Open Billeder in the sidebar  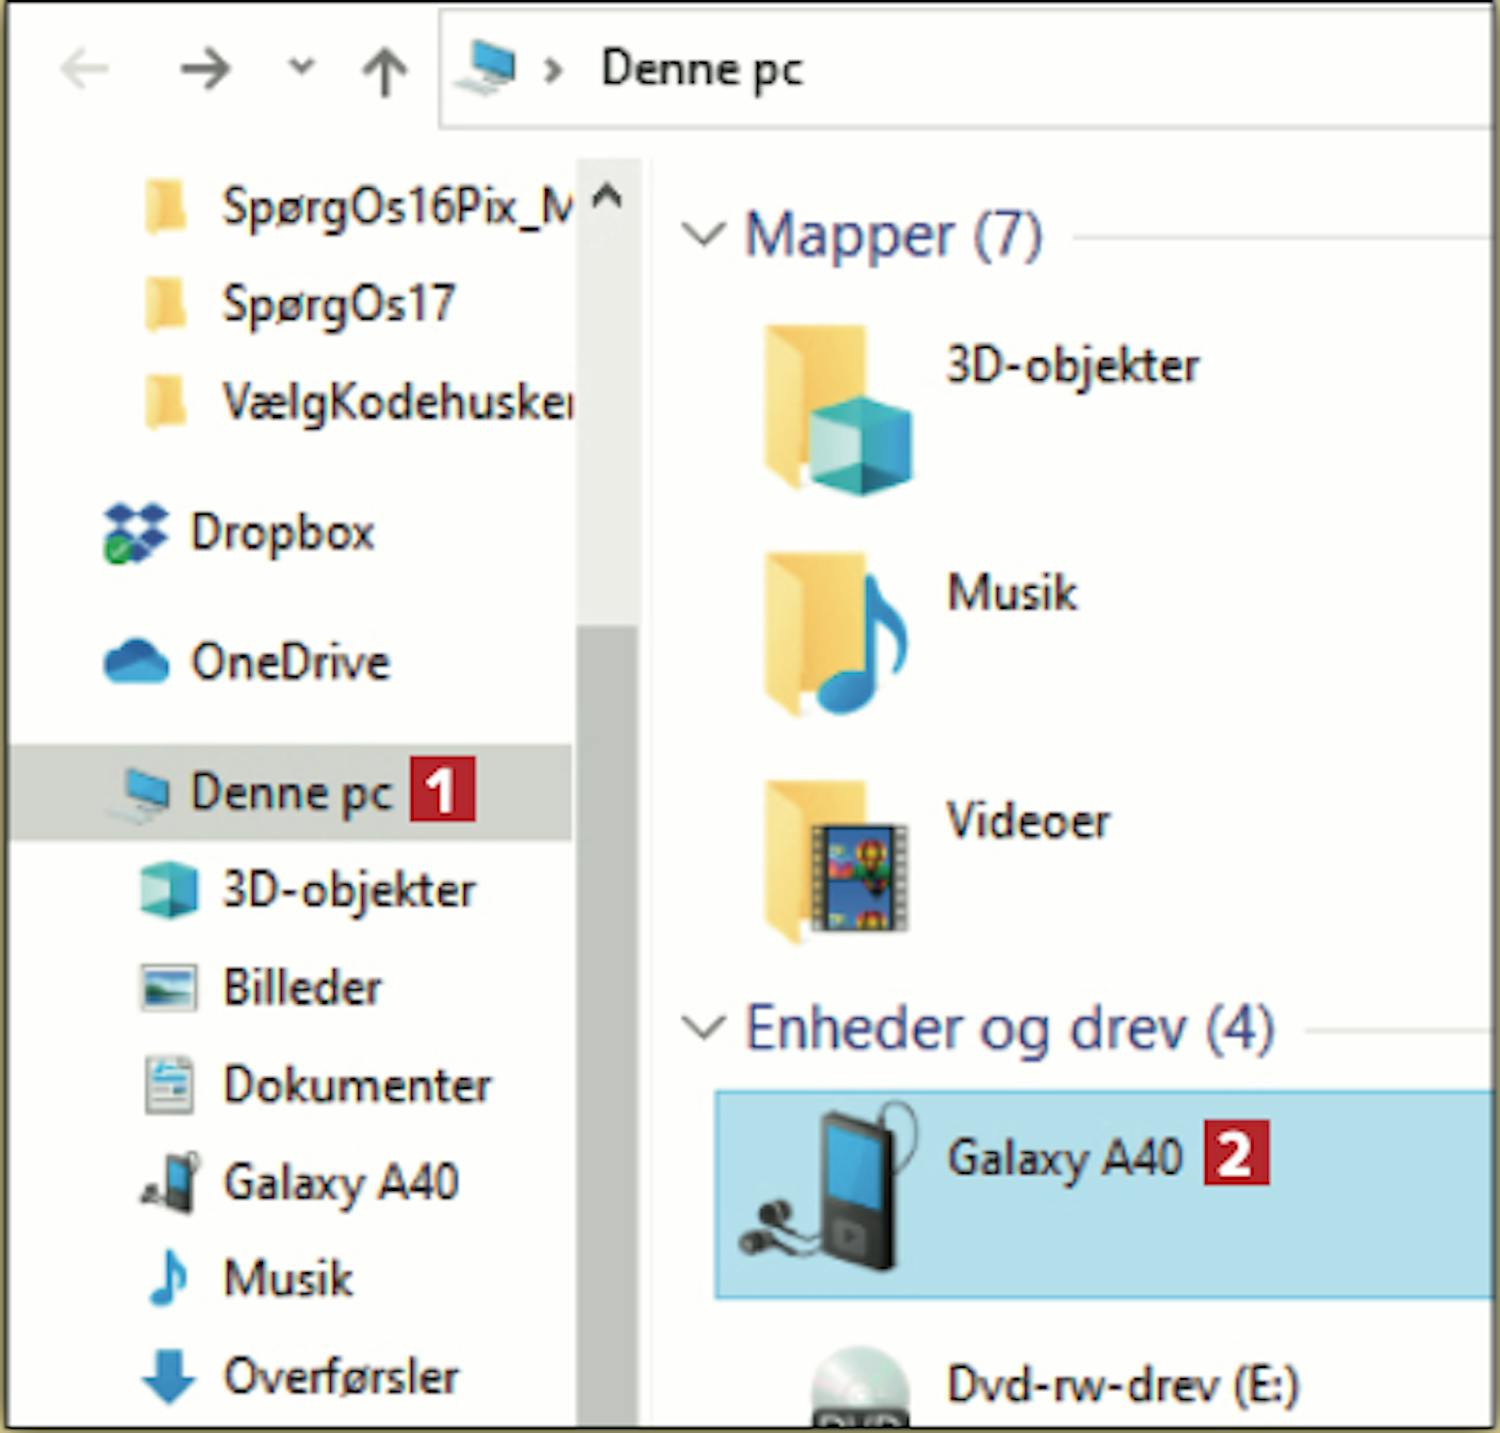coord(301,988)
